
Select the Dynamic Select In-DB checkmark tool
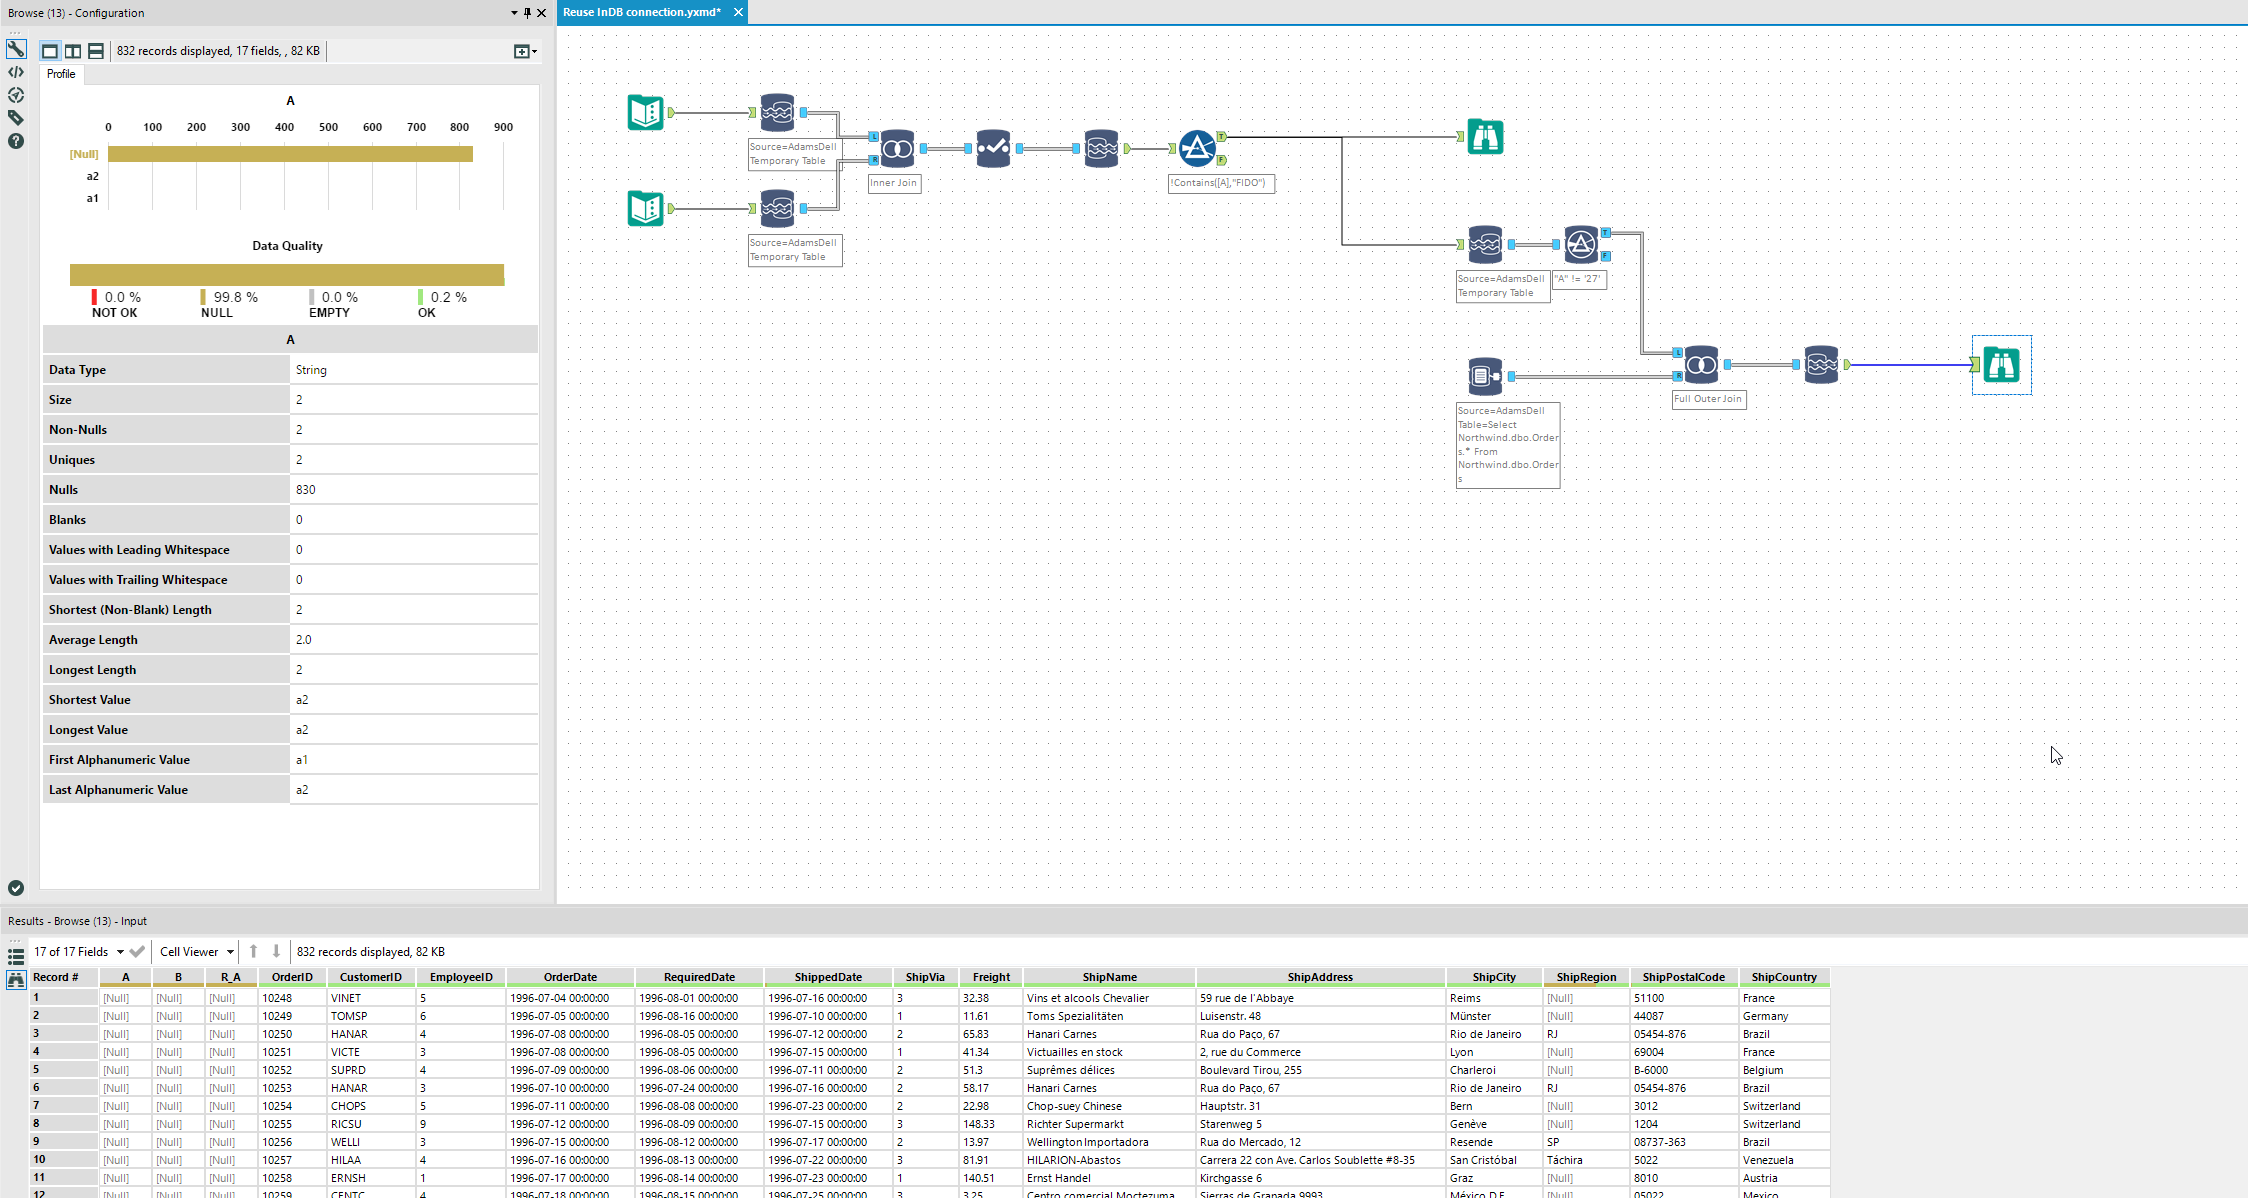pos(993,149)
